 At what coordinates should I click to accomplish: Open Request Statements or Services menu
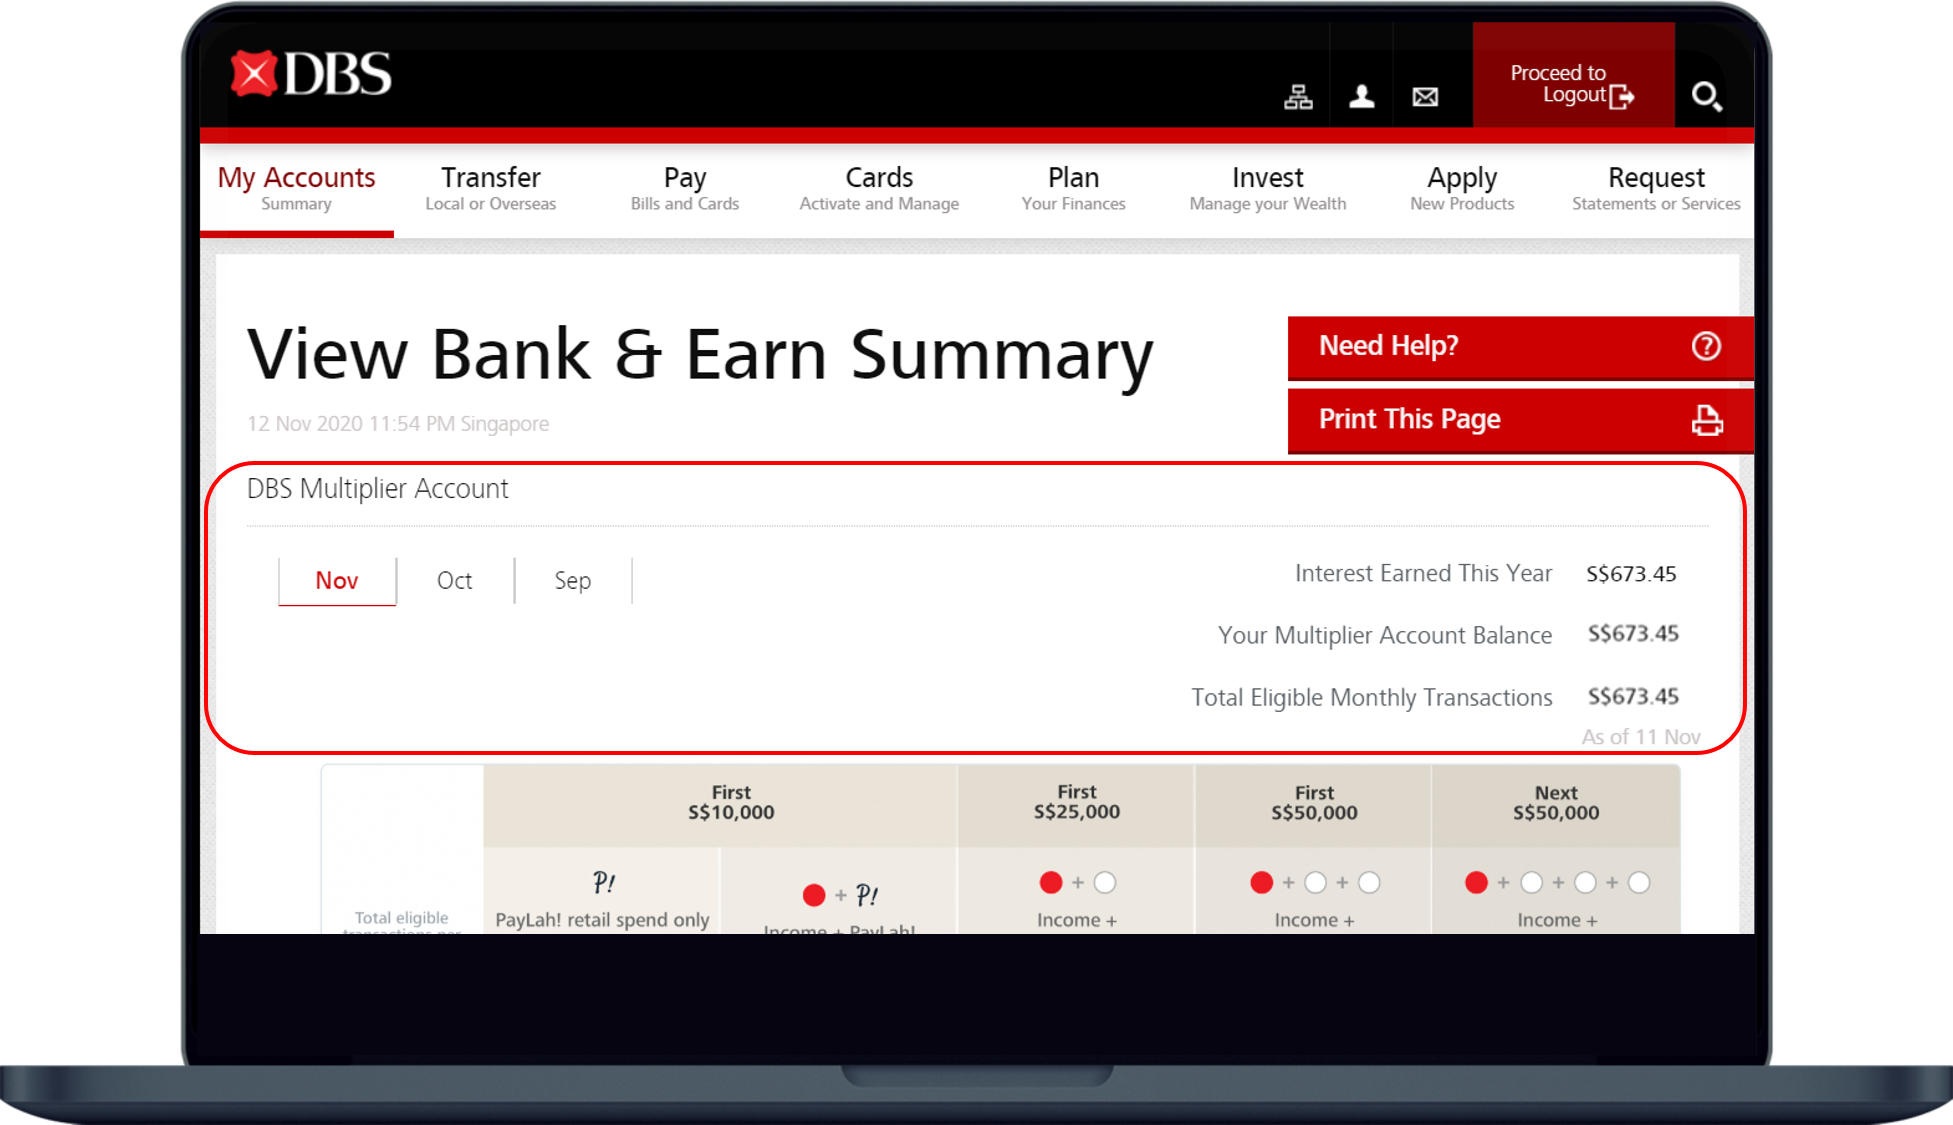[1655, 188]
